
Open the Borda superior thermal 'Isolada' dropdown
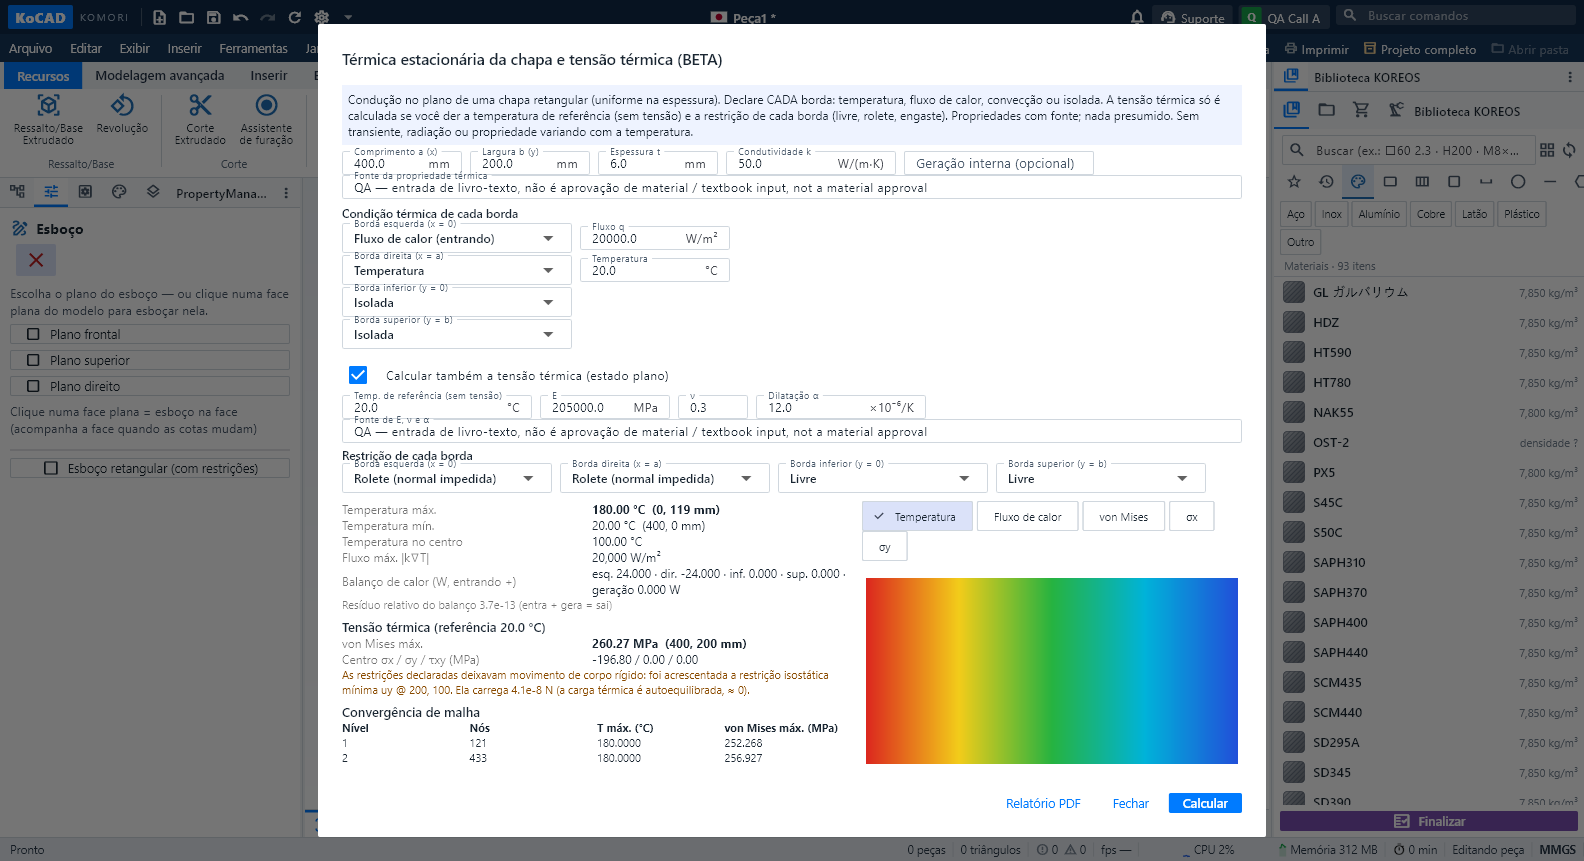[457, 335]
